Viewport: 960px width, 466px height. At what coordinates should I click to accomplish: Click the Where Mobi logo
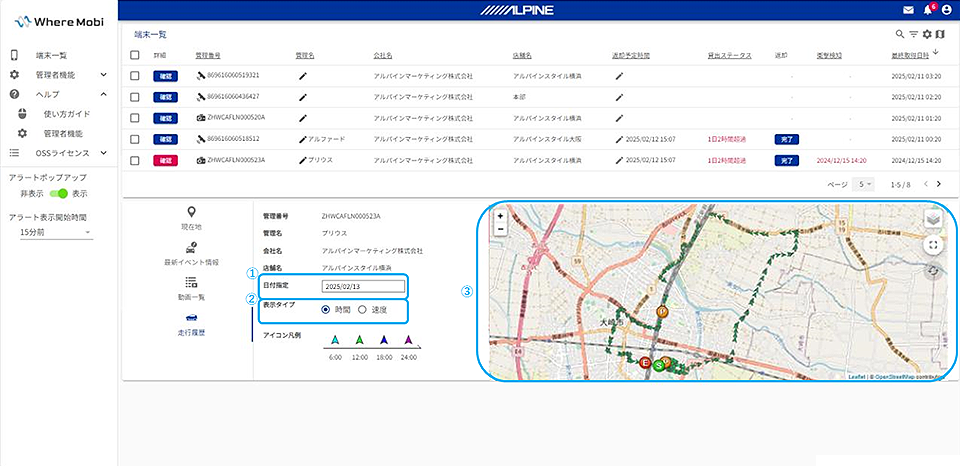59,22
